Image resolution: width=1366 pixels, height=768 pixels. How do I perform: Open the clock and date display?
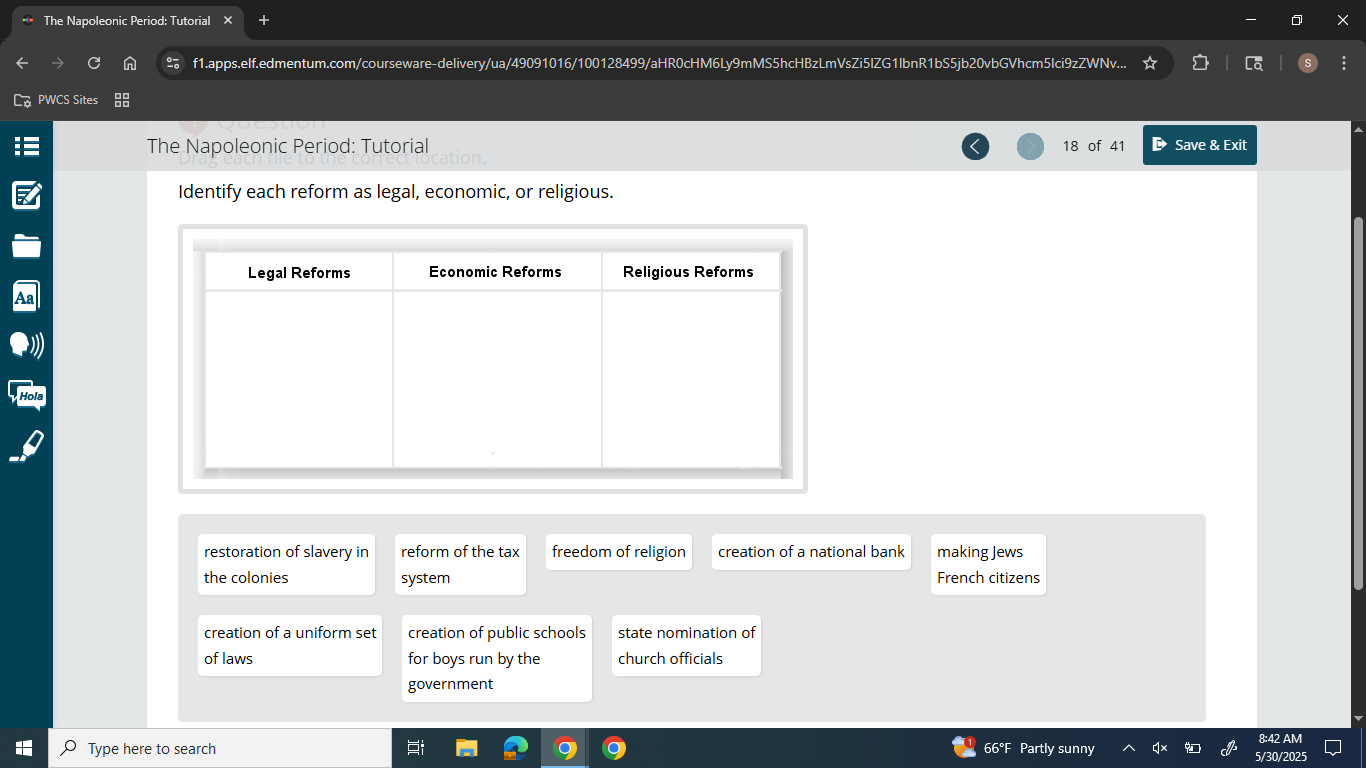[1280, 748]
